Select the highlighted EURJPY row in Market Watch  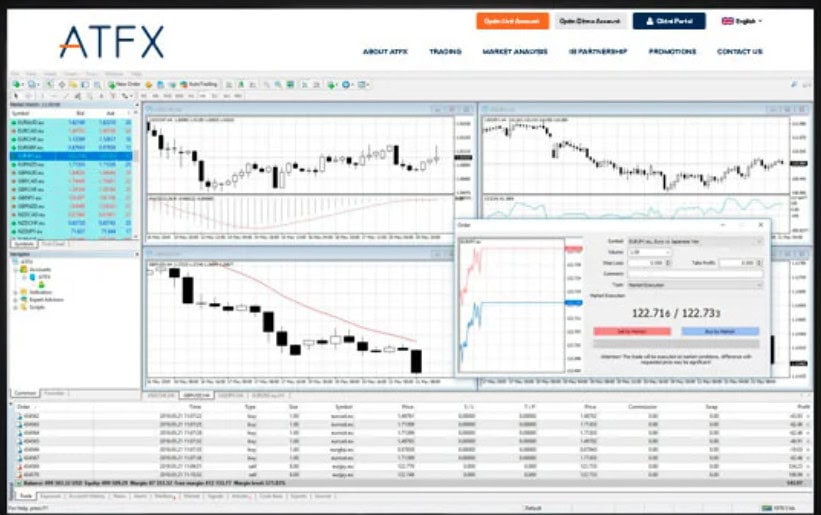pos(71,156)
